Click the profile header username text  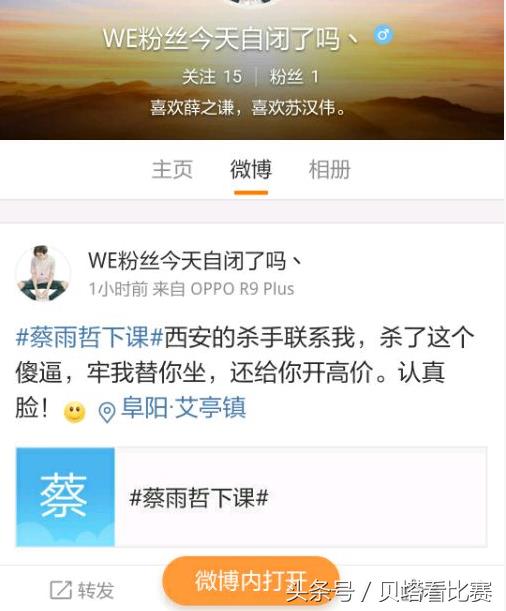(231, 38)
